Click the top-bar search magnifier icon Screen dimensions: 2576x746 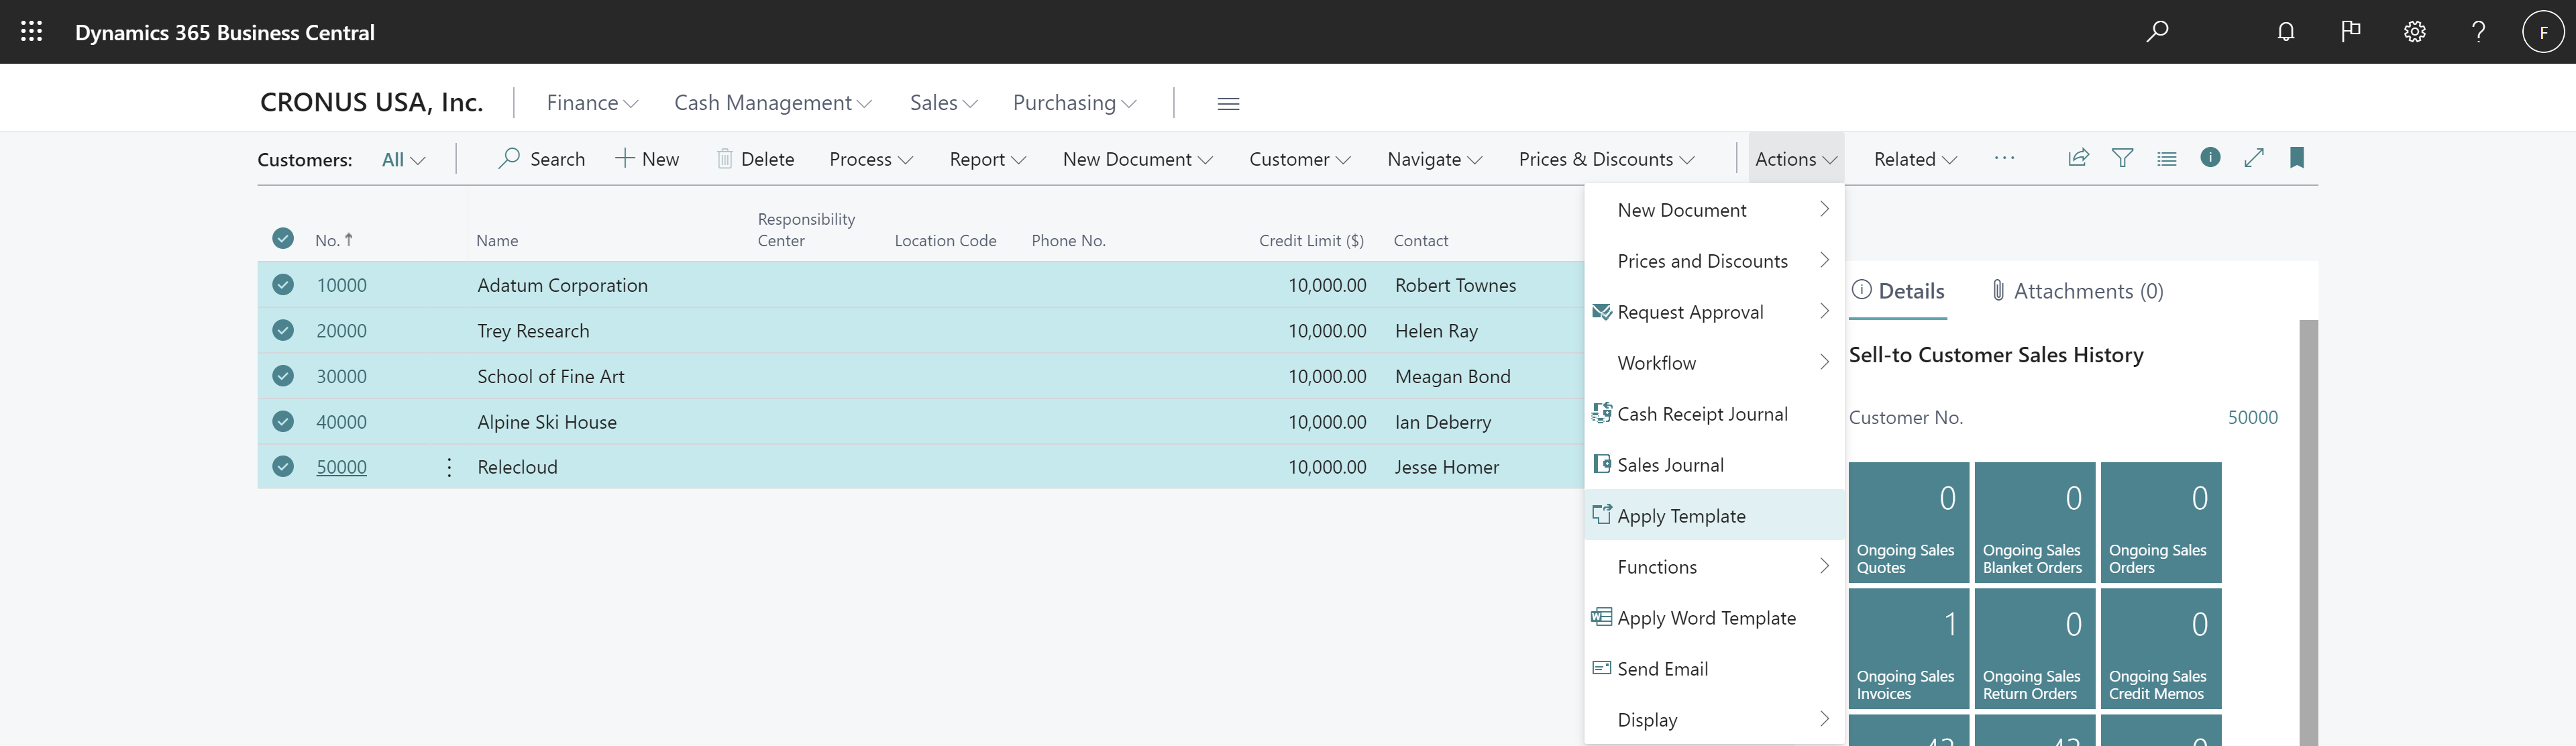(x=2157, y=32)
